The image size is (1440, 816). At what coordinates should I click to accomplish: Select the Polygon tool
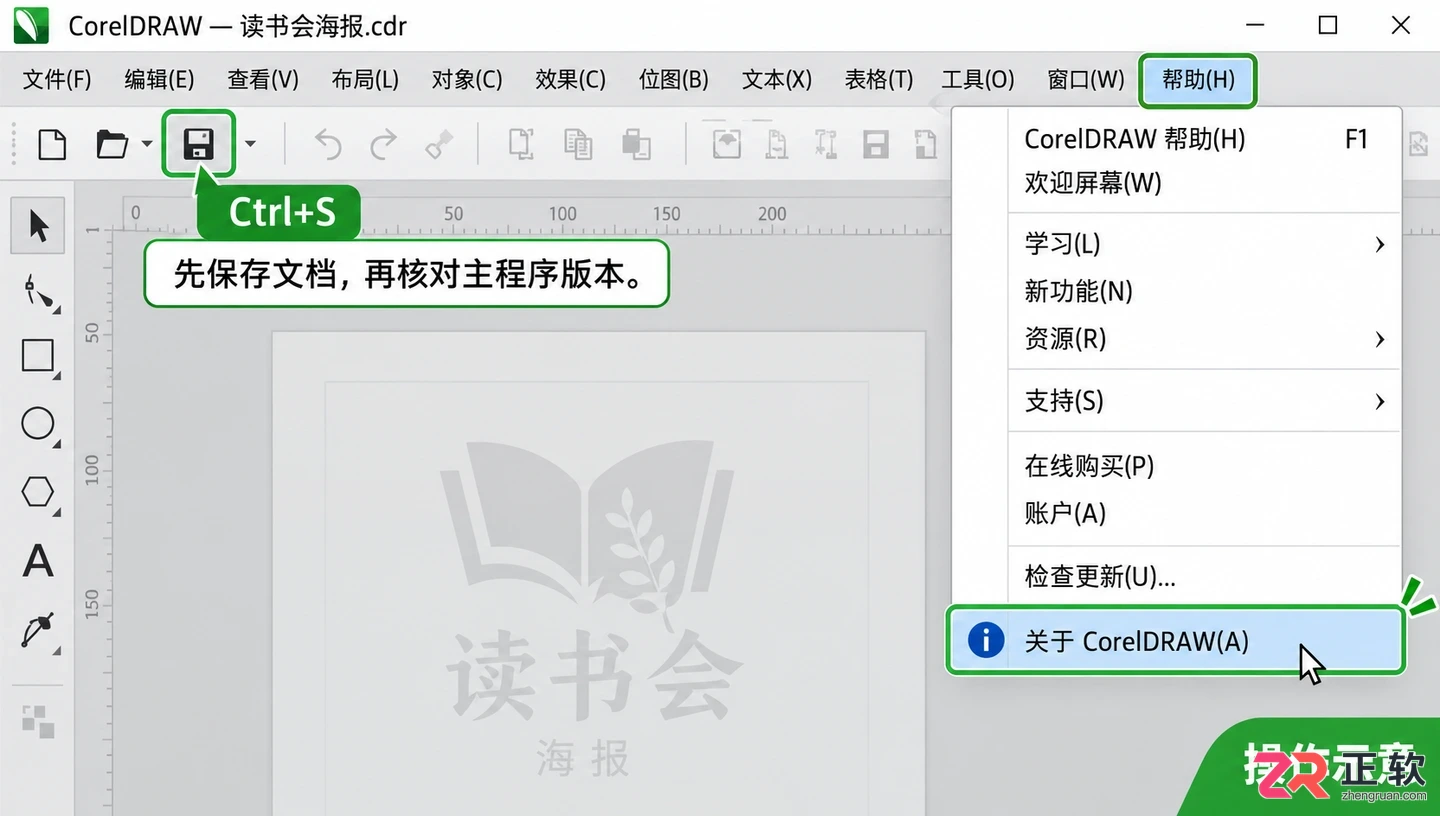[x=39, y=492]
